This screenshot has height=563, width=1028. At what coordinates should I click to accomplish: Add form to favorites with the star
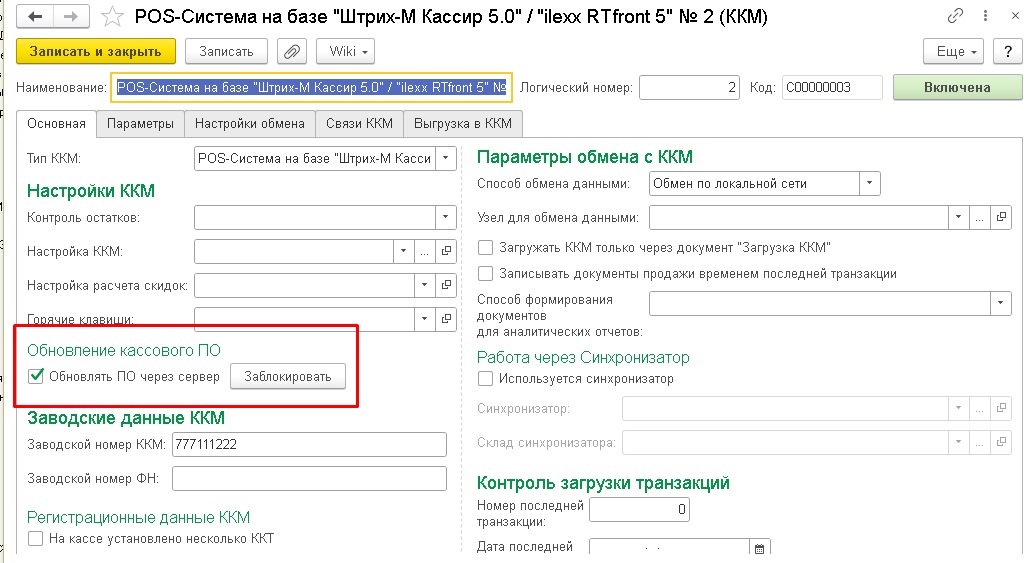pyautogui.click(x=112, y=16)
